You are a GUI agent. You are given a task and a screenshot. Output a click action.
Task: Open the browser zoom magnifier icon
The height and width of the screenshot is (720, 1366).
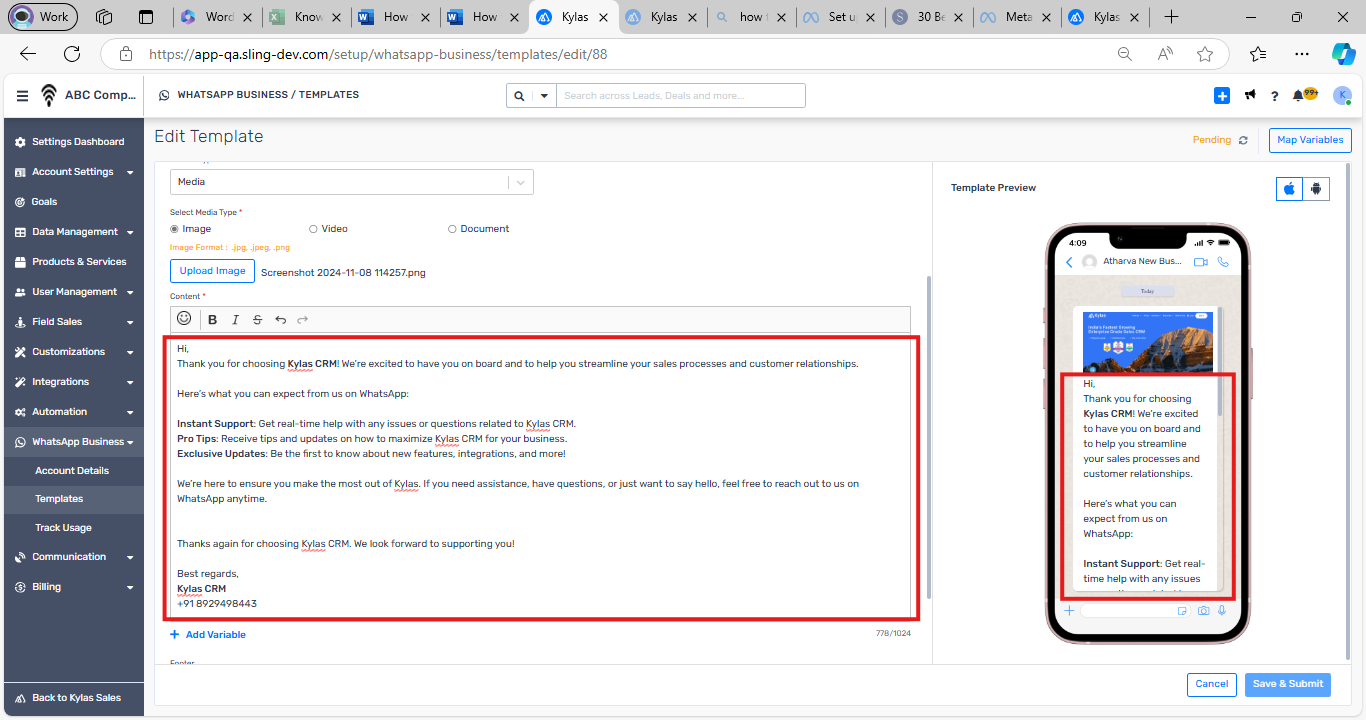tap(1125, 54)
